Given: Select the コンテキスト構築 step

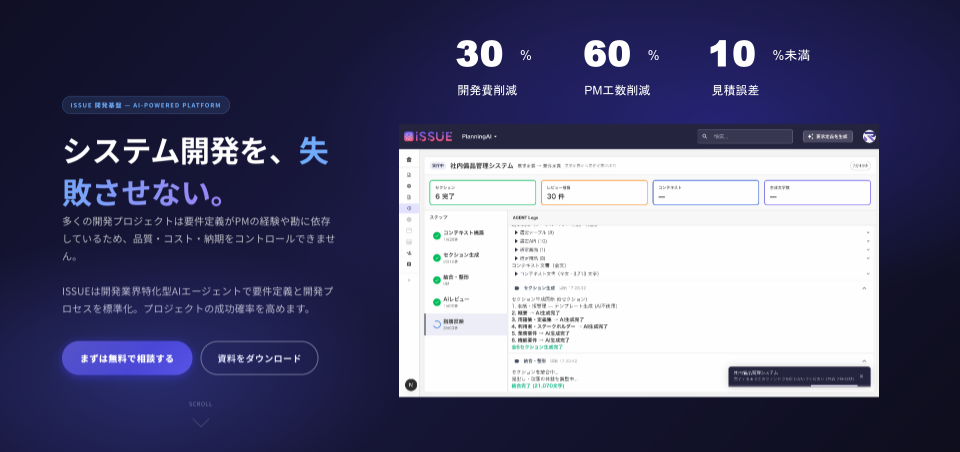Looking at the screenshot, I should [466, 235].
